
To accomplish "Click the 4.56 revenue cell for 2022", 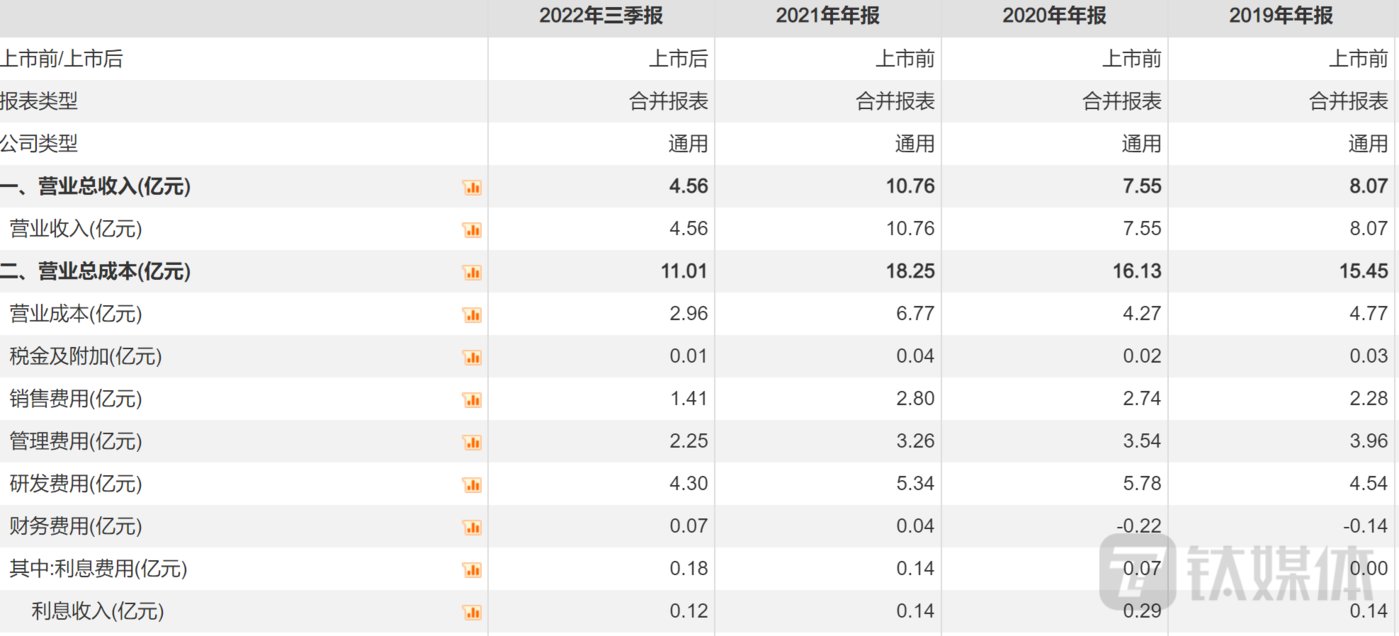I will click(x=688, y=186).
